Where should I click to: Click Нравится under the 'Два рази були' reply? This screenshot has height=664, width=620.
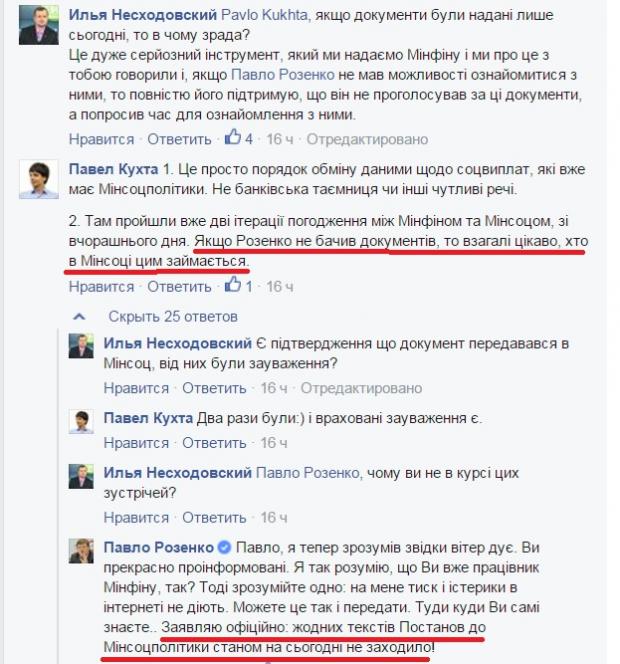(136, 443)
